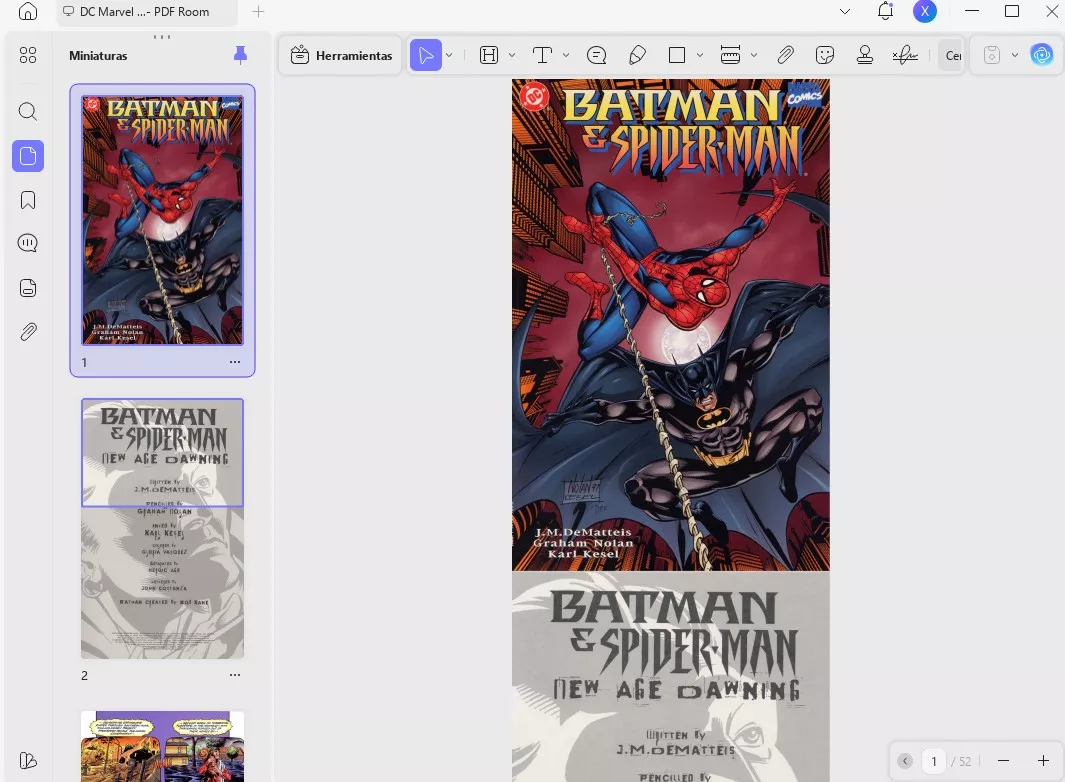Expand the save options dropdown
Screen dimensions: 1065x782
pyautogui.click(x=1015, y=55)
